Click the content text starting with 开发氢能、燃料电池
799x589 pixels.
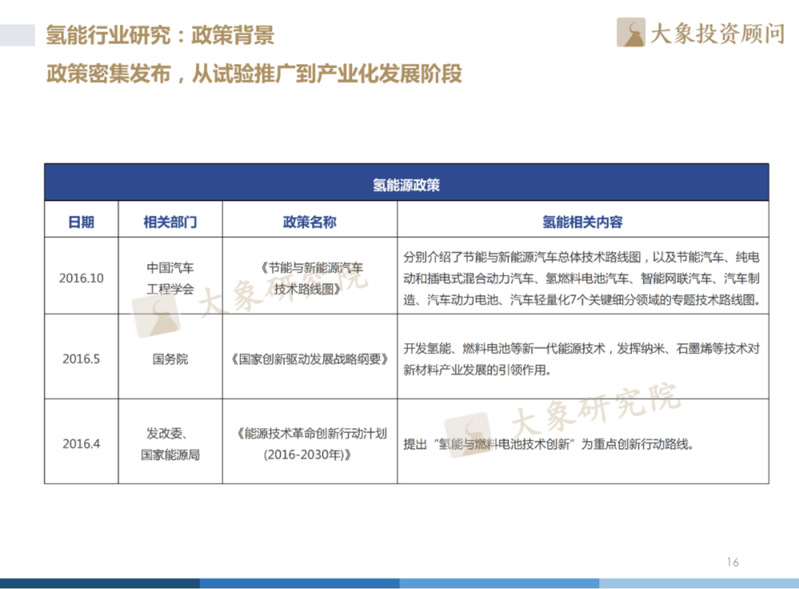pyautogui.click(x=581, y=358)
